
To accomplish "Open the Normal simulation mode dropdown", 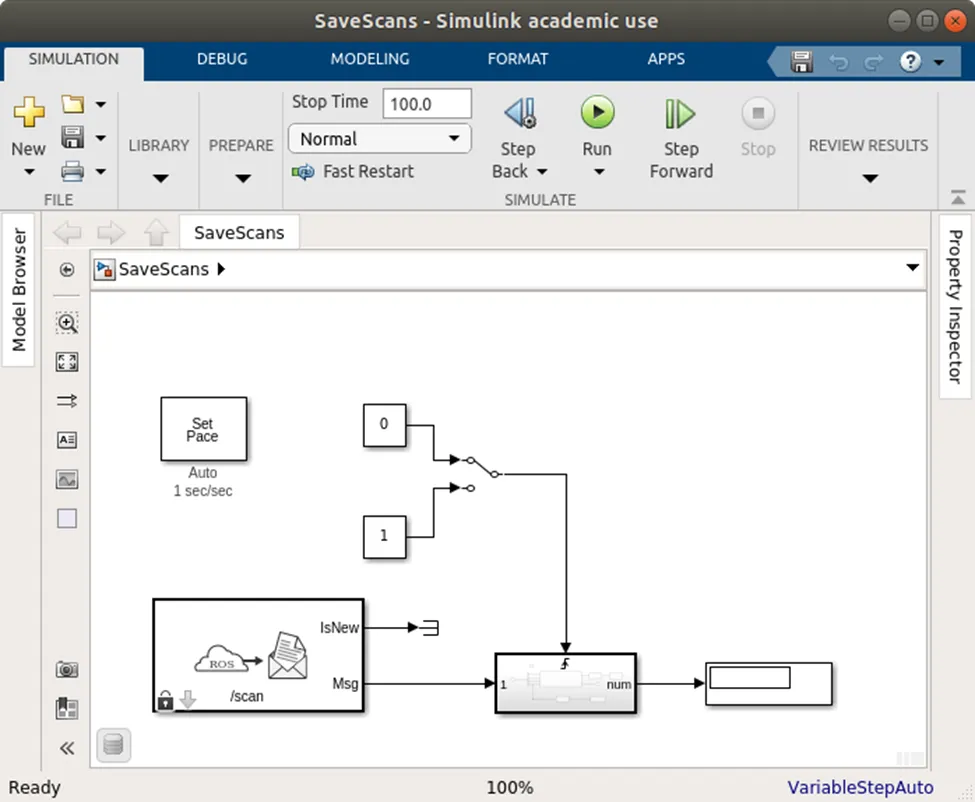I will tap(379, 139).
